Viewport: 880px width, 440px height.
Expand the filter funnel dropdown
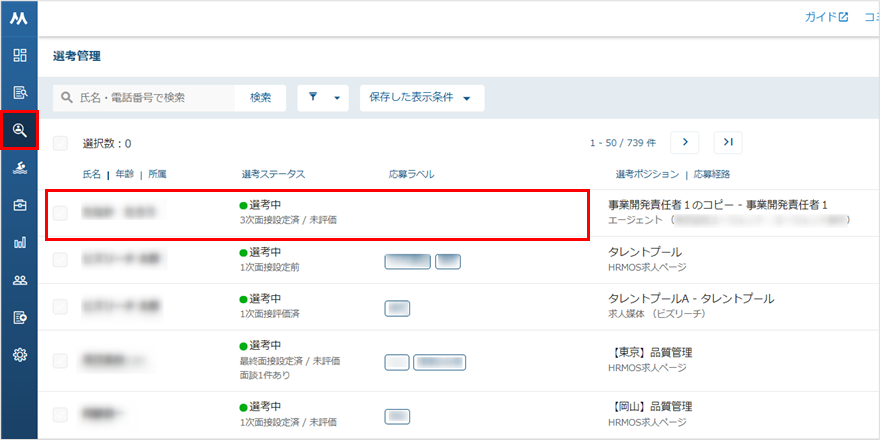click(x=323, y=98)
